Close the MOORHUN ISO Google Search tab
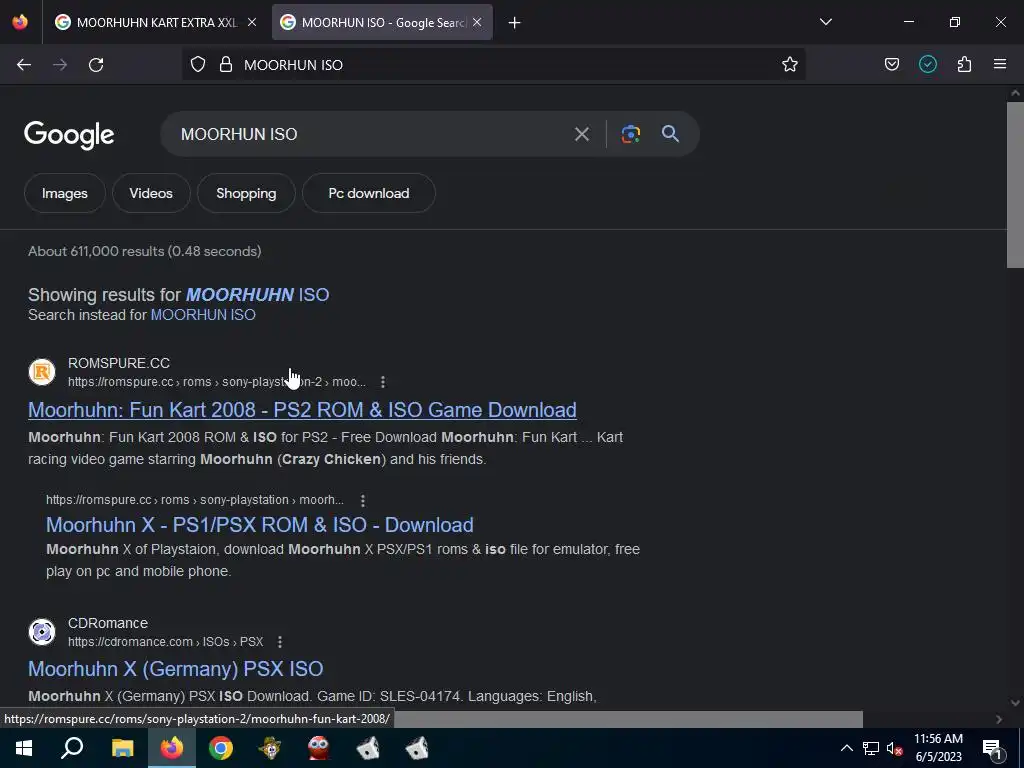This screenshot has width=1024, height=768. click(477, 22)
